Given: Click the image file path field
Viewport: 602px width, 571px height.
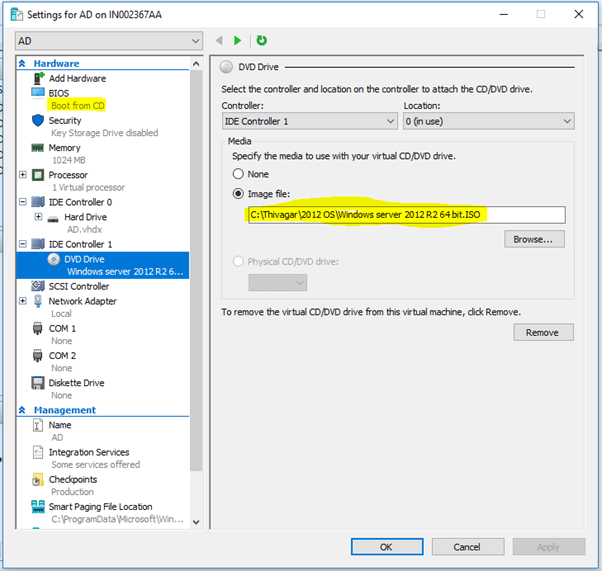Looking at the screenshot, I should [x=407, y=215].
